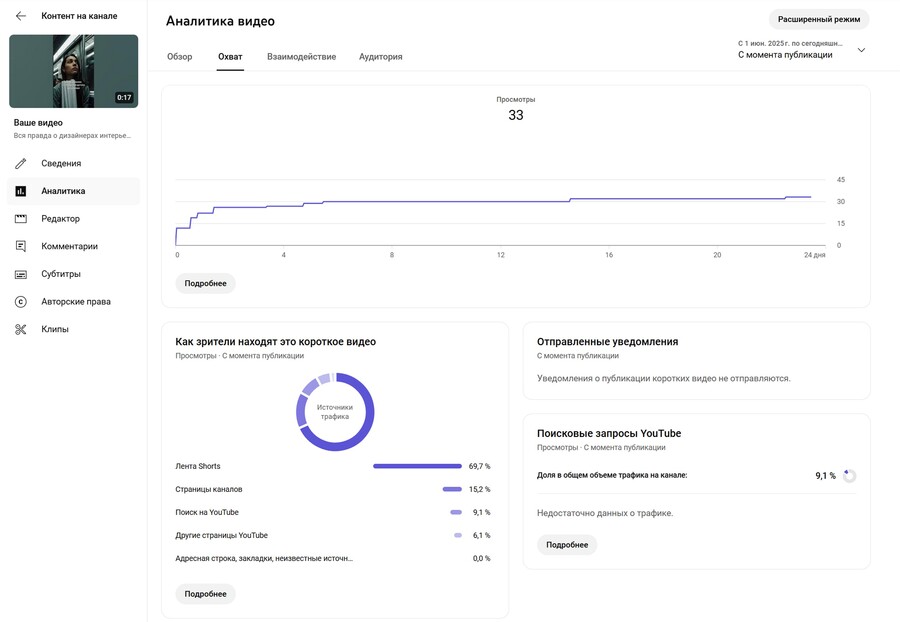Click the back arrow next to Контент на канале
The height and width of the screenshot is (622, 900).
[21, 16]
